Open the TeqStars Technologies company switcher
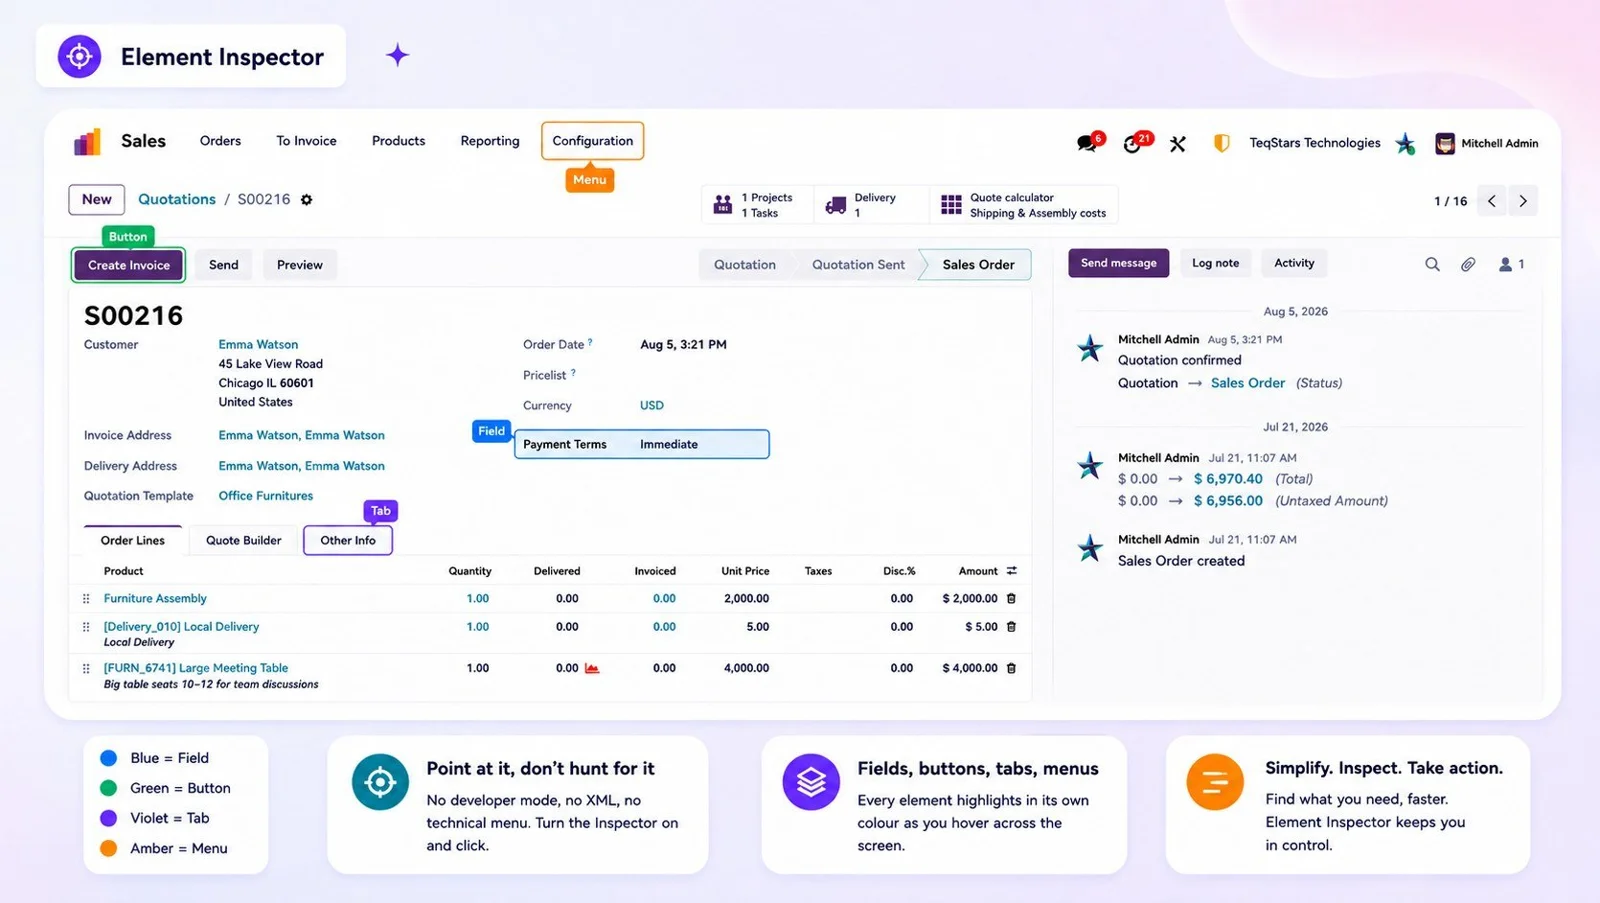The image size is (1600, 903). (1315, 143)
